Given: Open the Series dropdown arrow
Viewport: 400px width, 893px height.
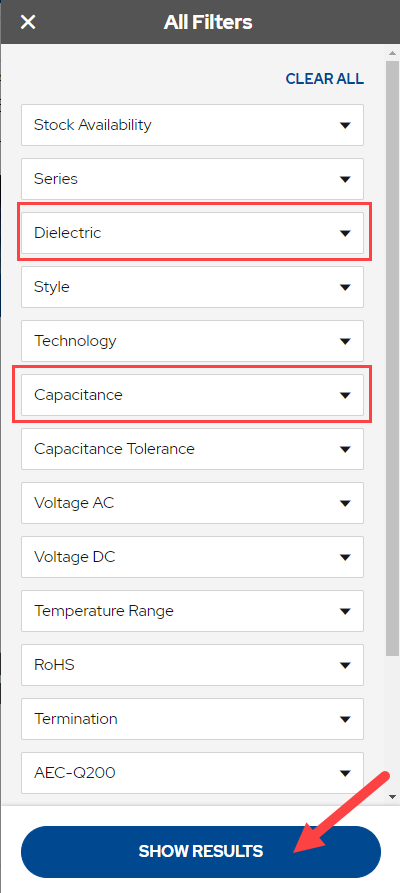Looking at the screenshot, I should point(345,179).
